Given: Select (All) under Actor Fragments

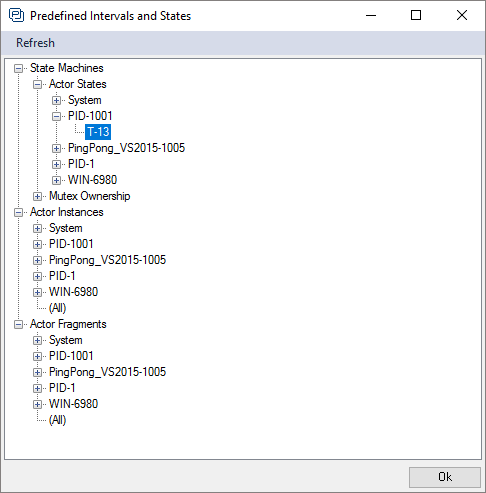Looking at the screenshot, I should point(58,420).
